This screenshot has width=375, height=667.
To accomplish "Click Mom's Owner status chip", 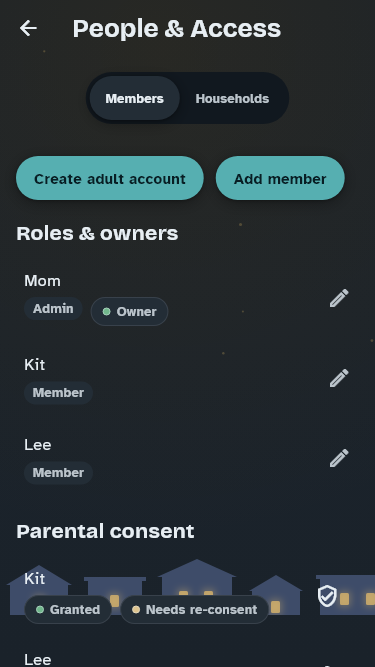I will (x=129, y=311).
